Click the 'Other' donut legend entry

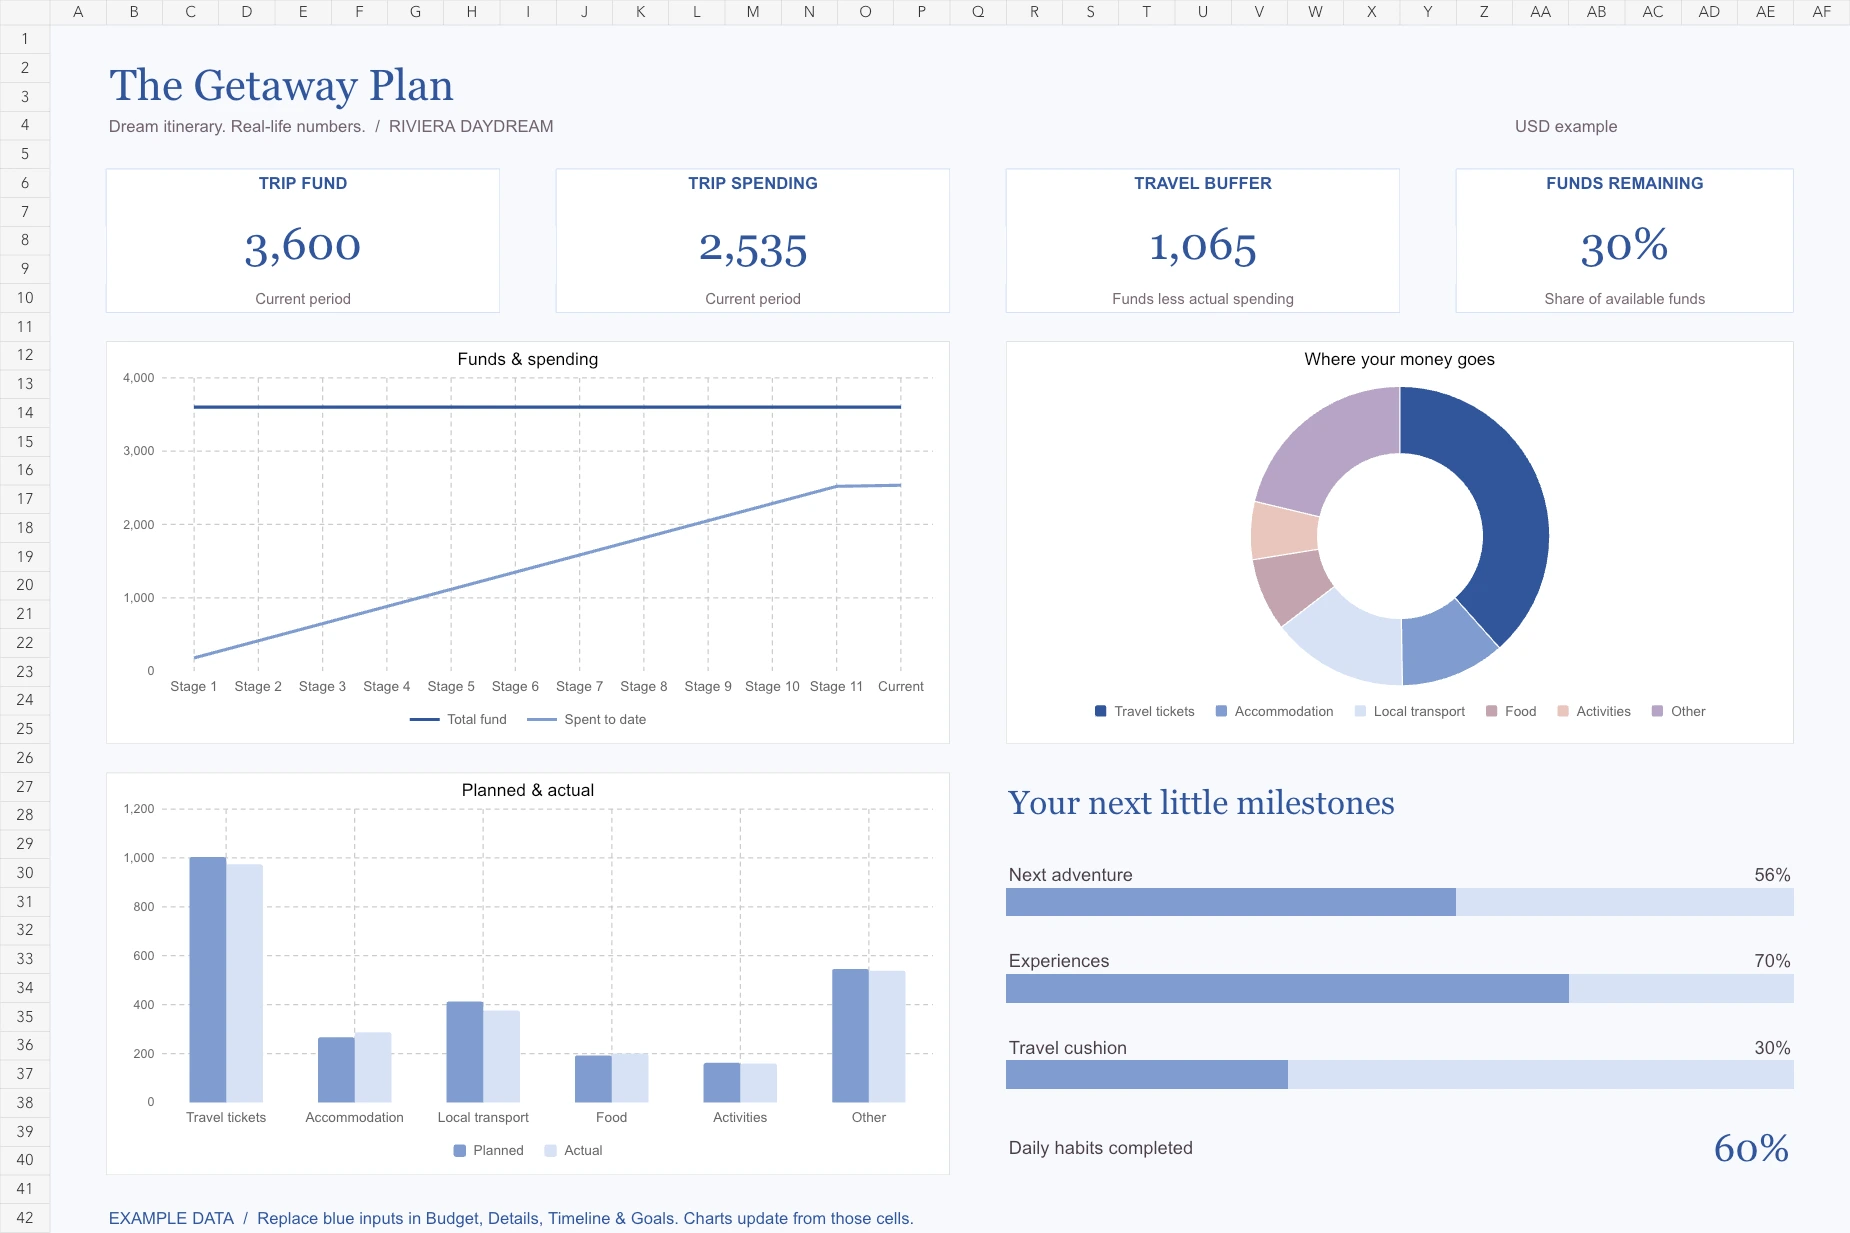[x=1678, y=711]
